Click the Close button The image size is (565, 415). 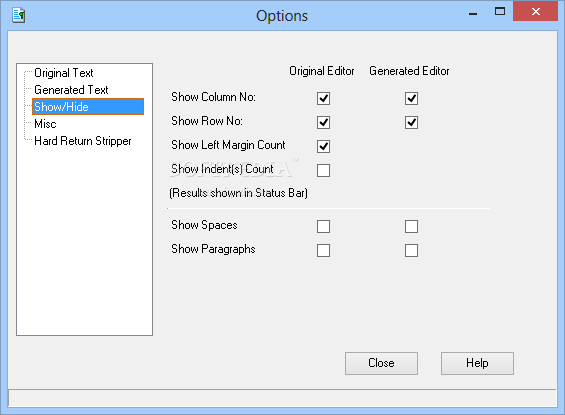pyautogui.click(x=381, y=363)
